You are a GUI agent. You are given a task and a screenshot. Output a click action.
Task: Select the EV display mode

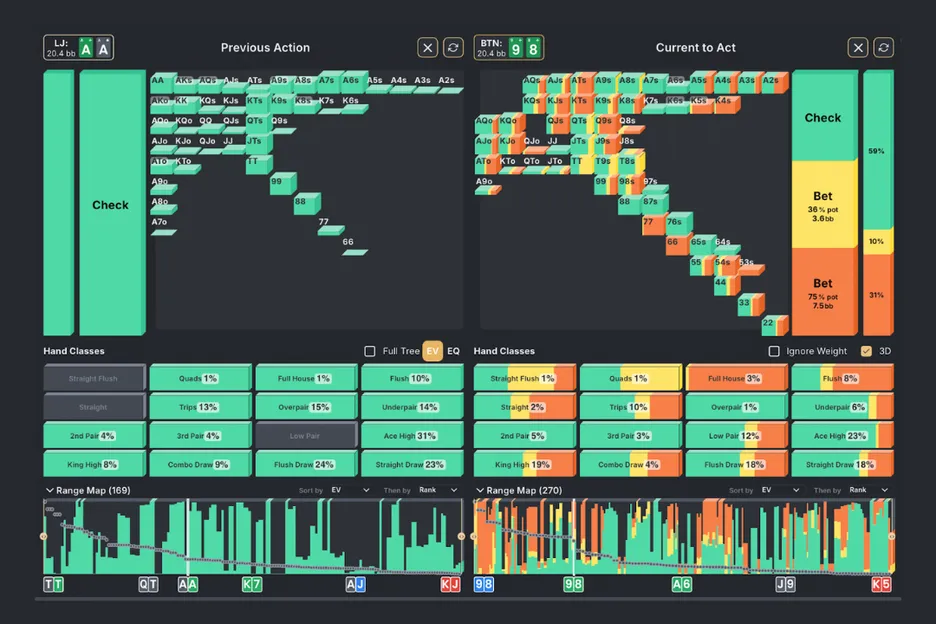pyautogui.click(x=432, y=351)
